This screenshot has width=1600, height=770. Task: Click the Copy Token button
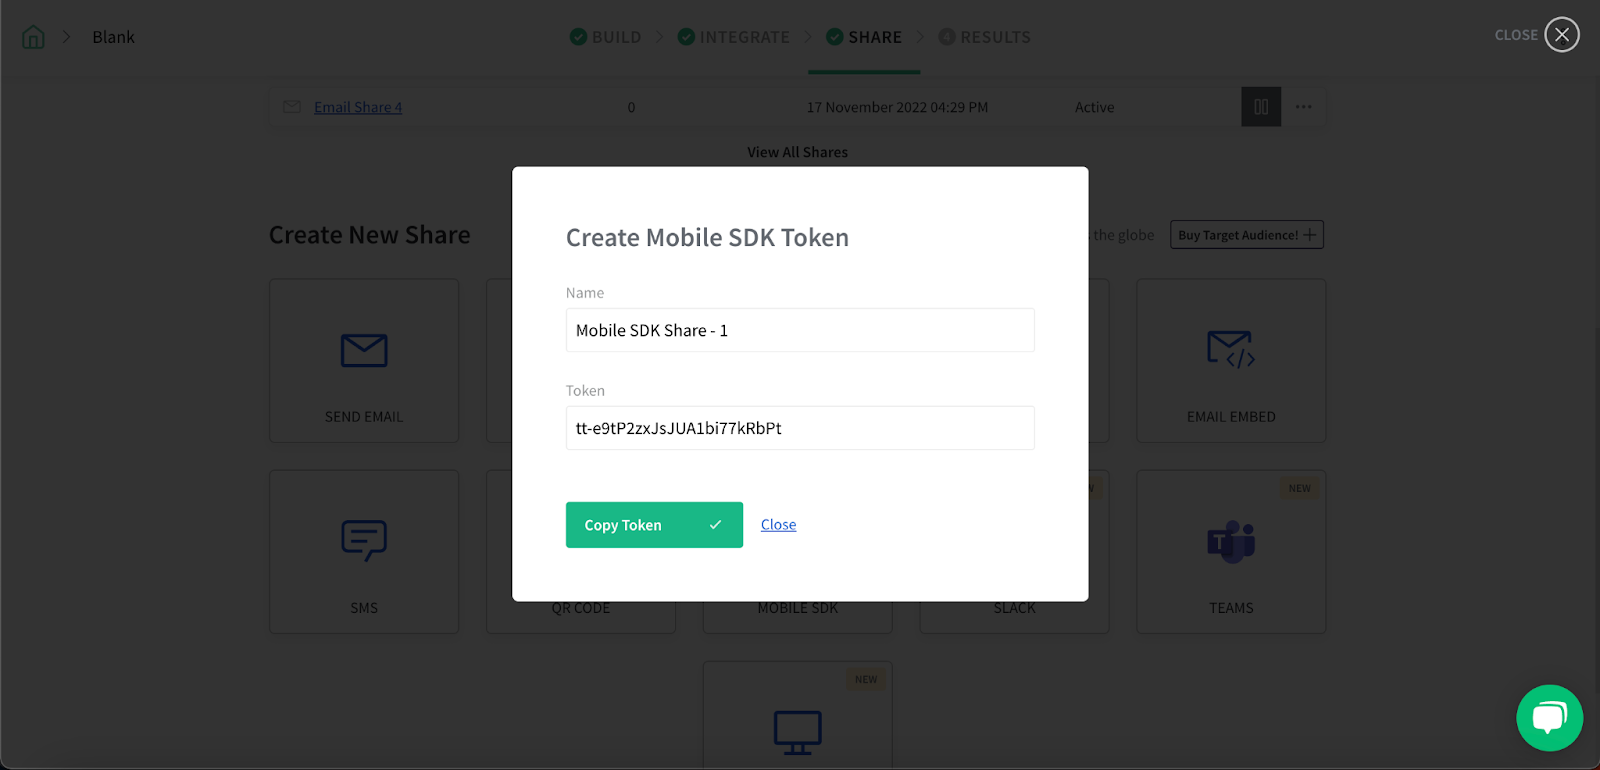[654, 525]
